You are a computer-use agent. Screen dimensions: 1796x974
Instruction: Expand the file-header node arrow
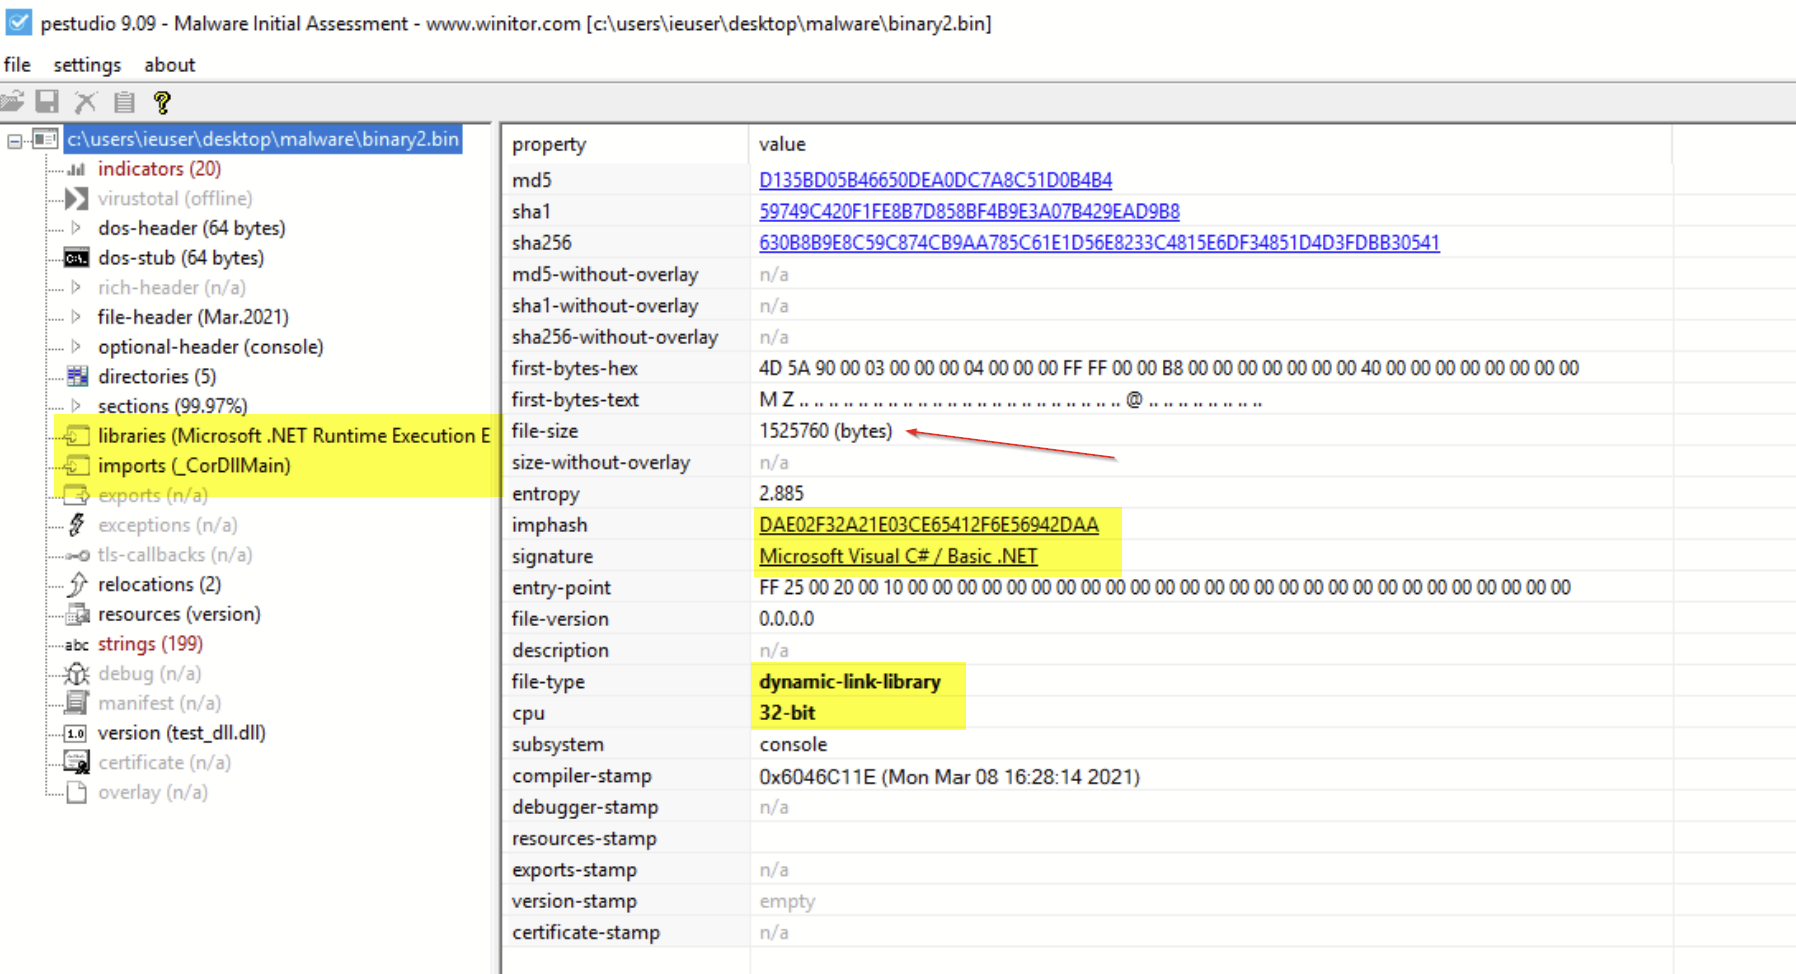pyautogui.click(x=77, y=317)
